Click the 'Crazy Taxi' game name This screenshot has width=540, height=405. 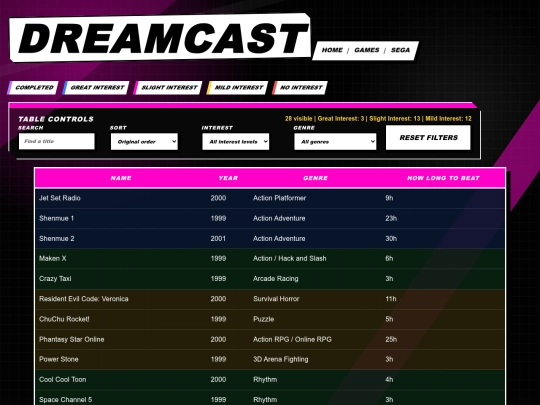[x=55, y=279]
